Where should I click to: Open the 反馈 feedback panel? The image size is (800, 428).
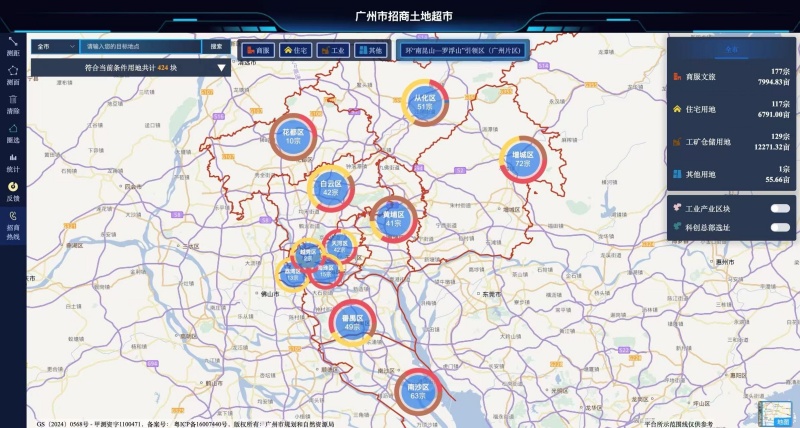[x=13, y=189]
